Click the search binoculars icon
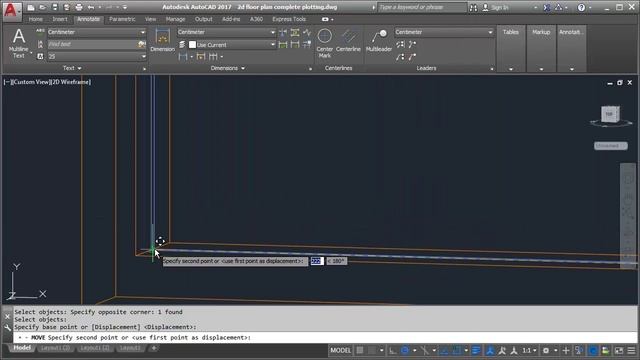This screenshot has height=360, width=640. click(473, 7)
